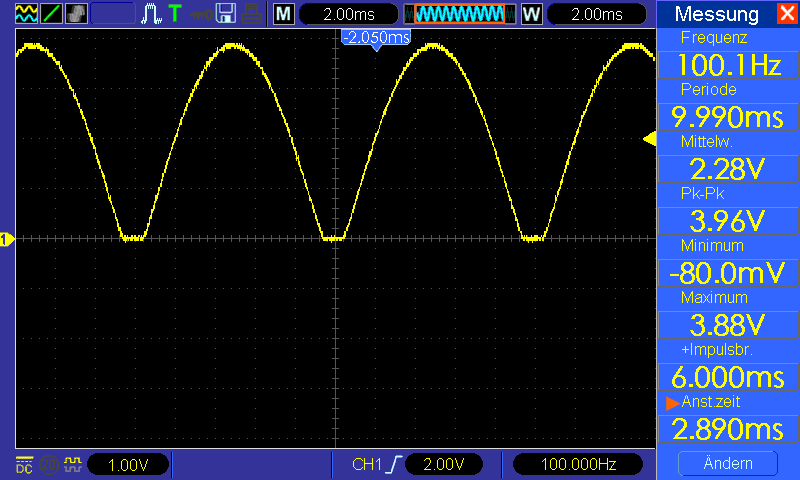Screen dimensions: 800x480
Task: Click the window timebase 2.00ms value
Action: 596,14
